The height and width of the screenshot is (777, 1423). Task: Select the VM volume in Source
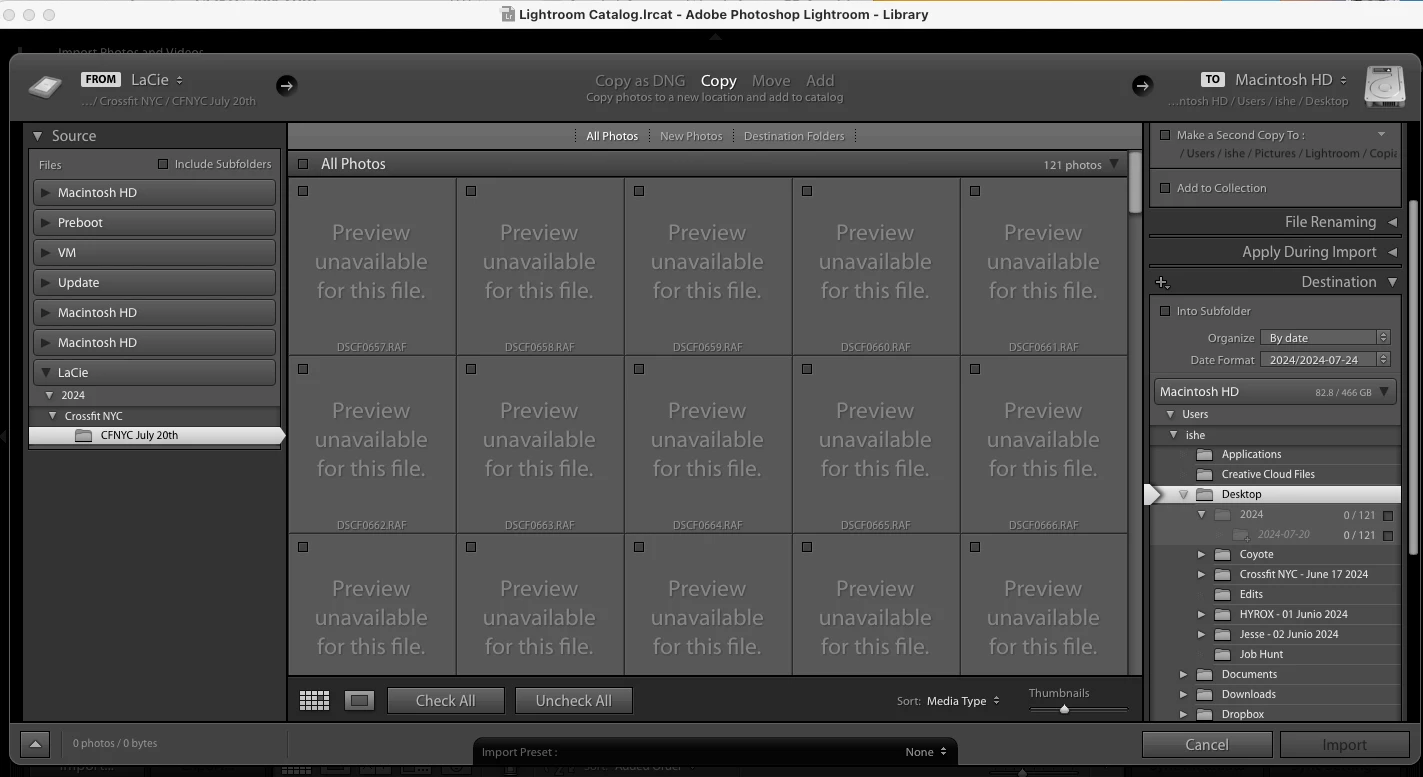(155, 253)
